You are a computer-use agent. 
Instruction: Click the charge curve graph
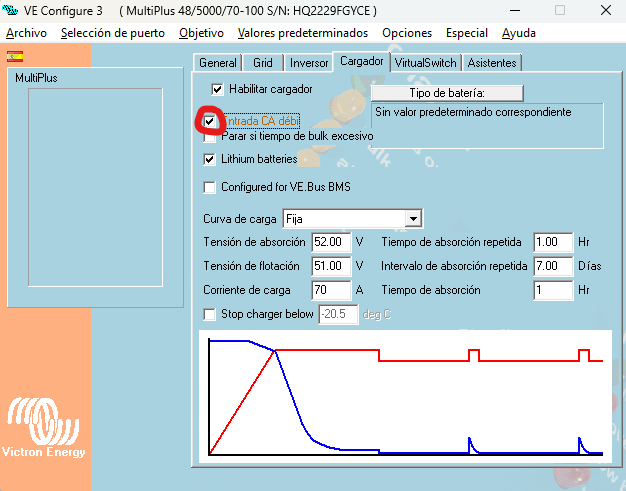point(405,396)
